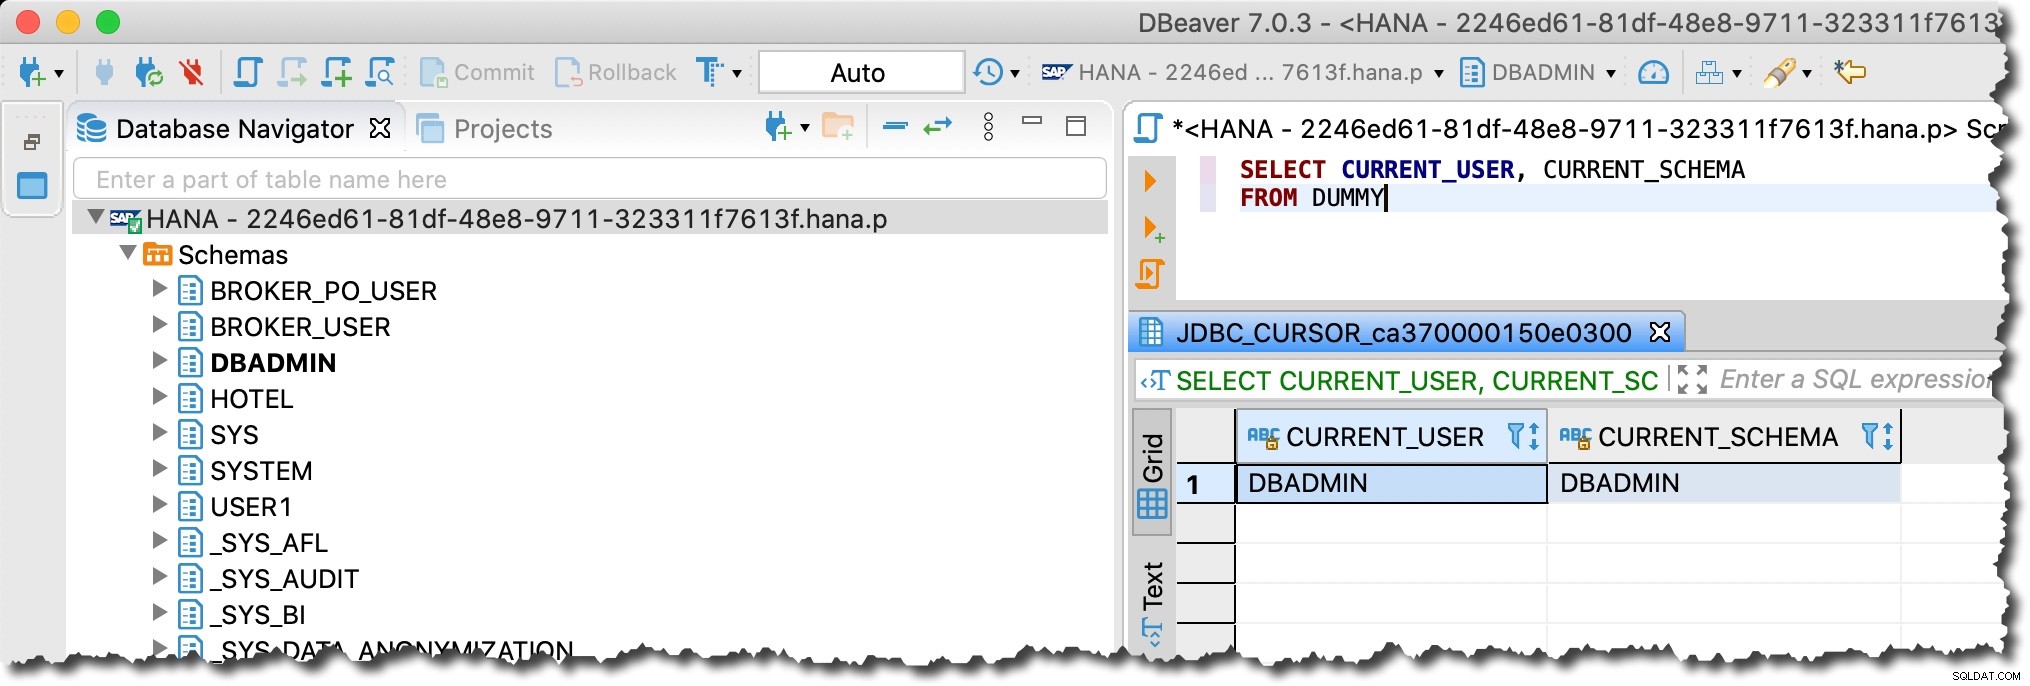Image resolution: width=2030 pixels, height=686 pixels.
Task: Maximize the Database Navigator panel
Action: [1076, 126]
